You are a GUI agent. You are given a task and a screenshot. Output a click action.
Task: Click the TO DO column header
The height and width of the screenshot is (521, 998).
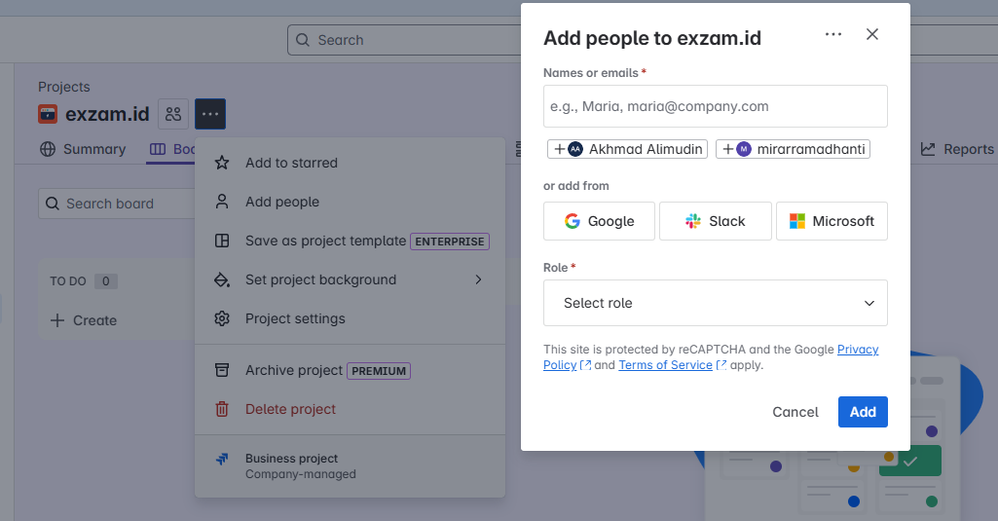(x=68, y=281)
